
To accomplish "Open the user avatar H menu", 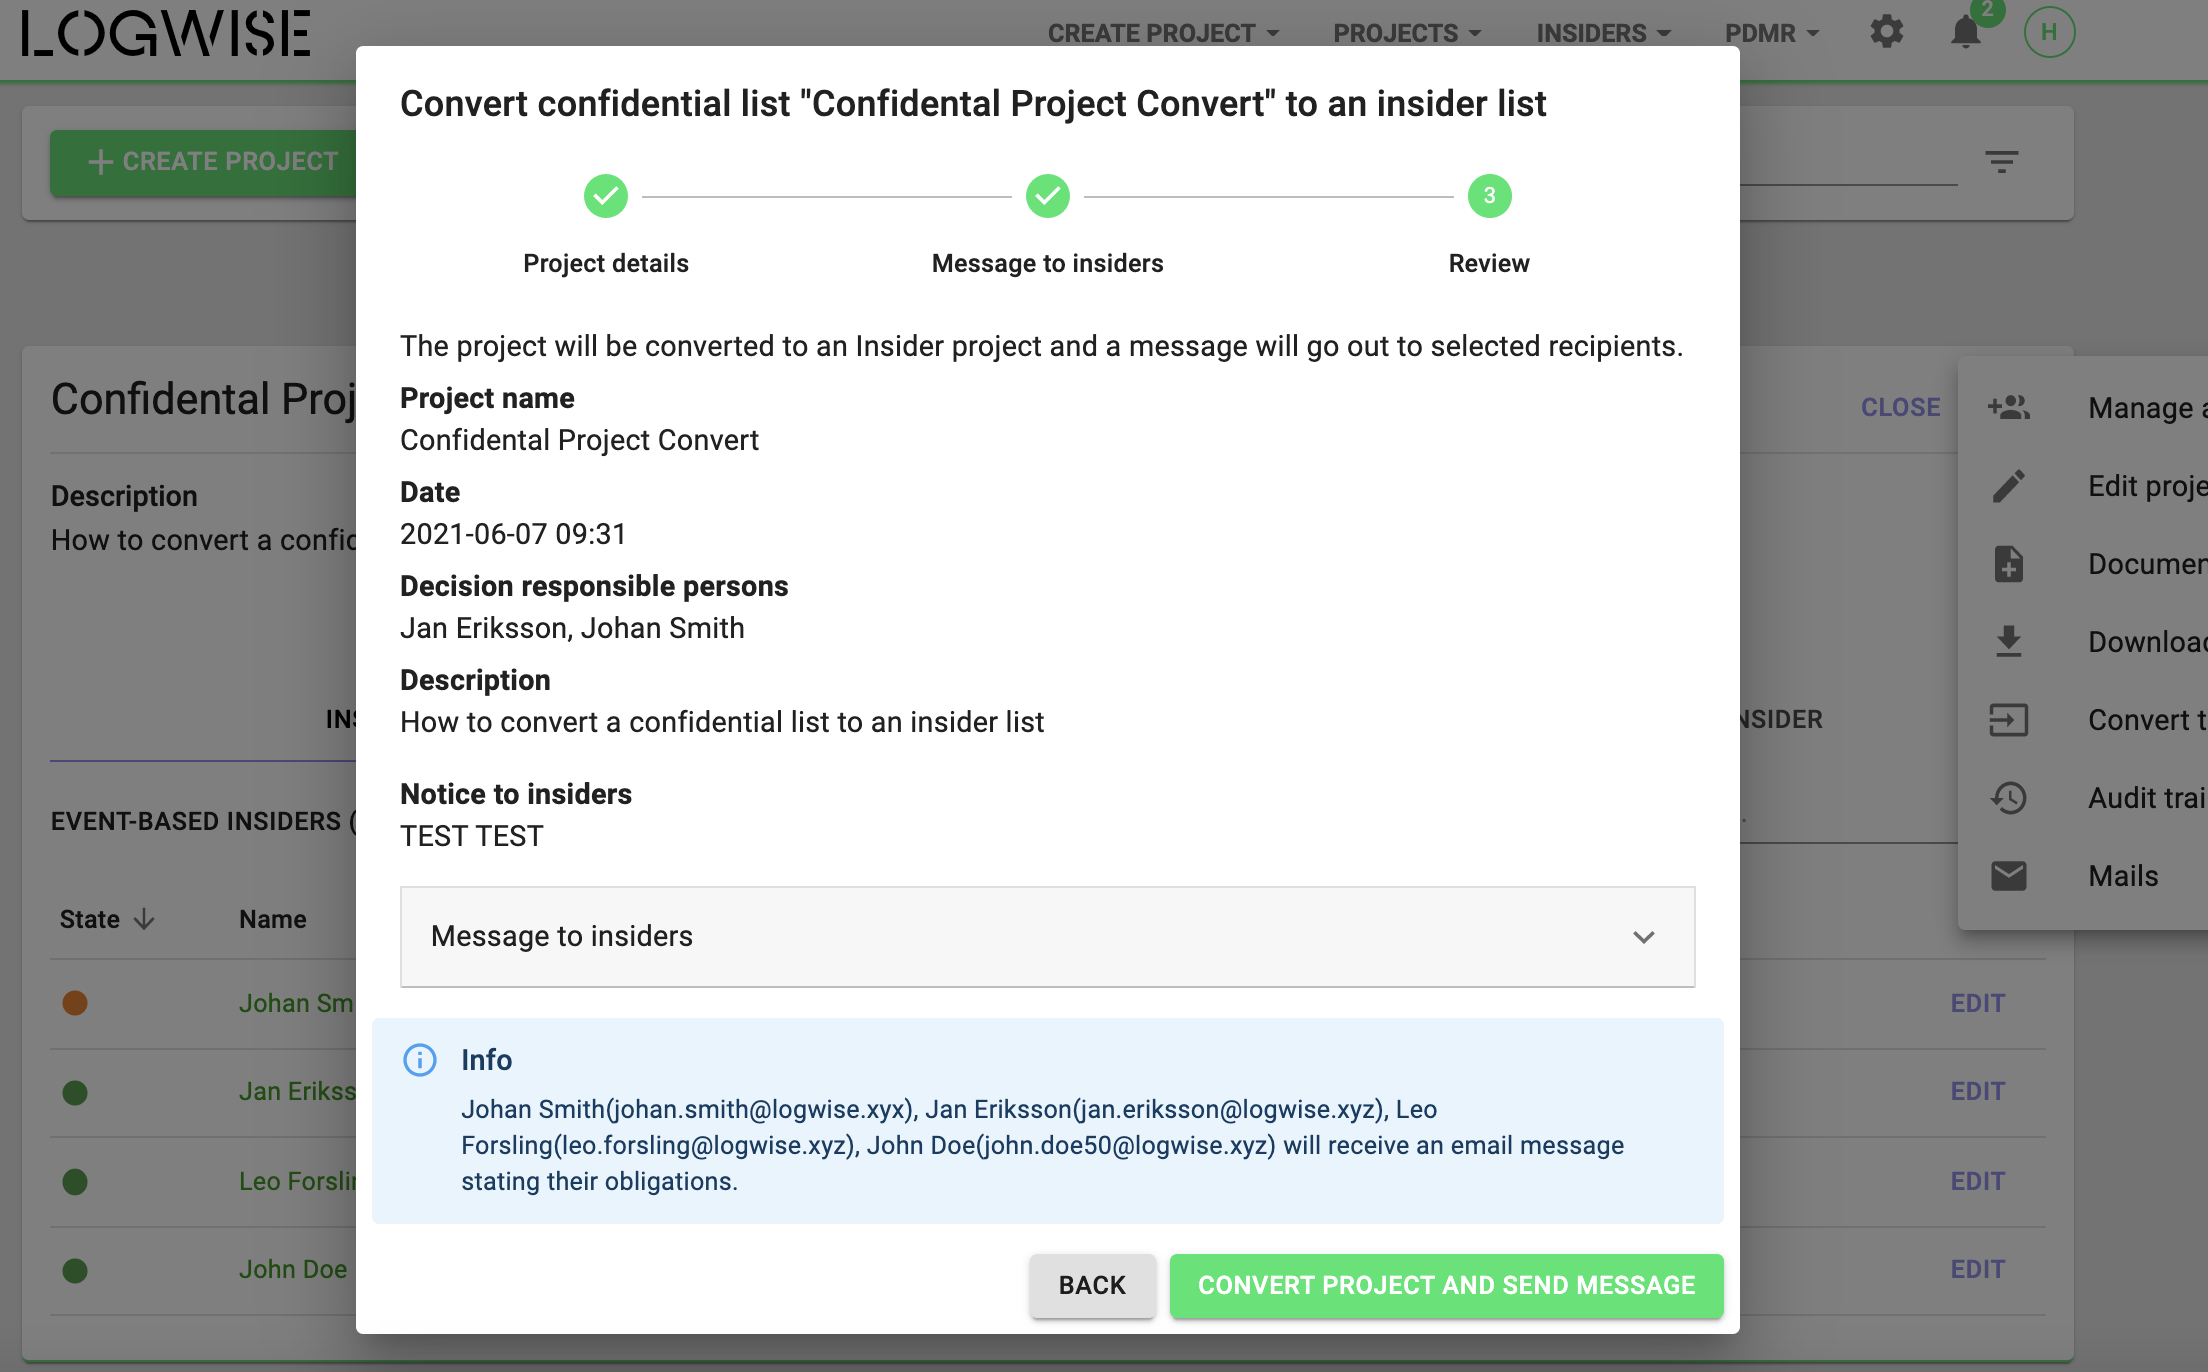I will click(x=2049, y=32).
